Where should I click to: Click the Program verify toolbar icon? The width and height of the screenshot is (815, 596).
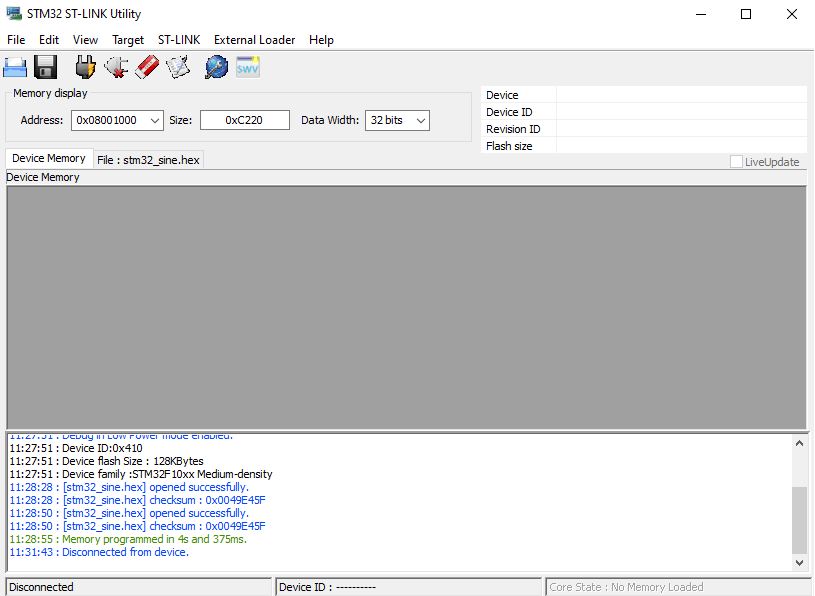178,67
